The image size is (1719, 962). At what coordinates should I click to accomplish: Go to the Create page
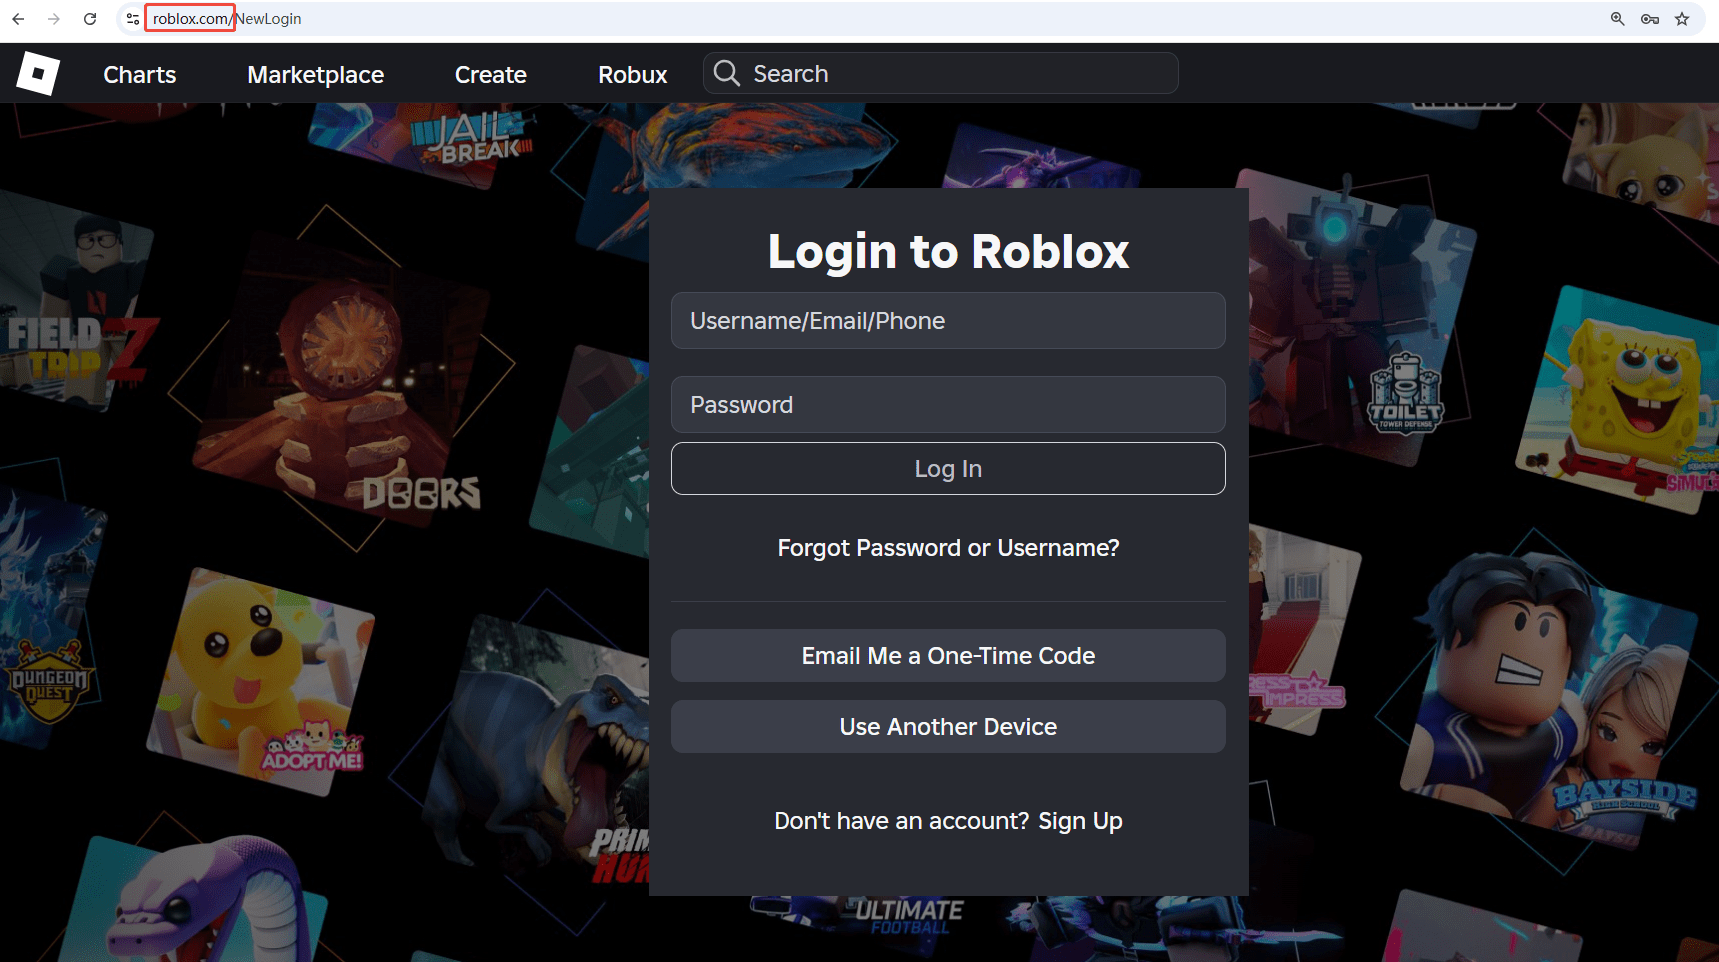tap(491, 75)
